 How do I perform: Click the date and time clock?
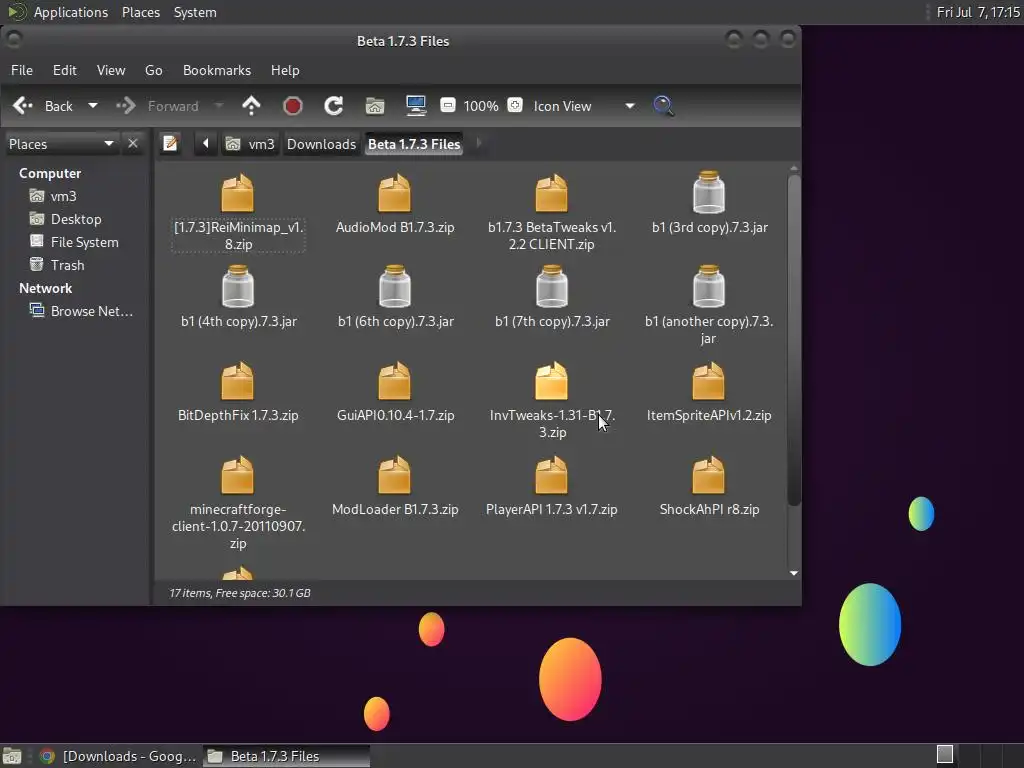pos(978,12)
